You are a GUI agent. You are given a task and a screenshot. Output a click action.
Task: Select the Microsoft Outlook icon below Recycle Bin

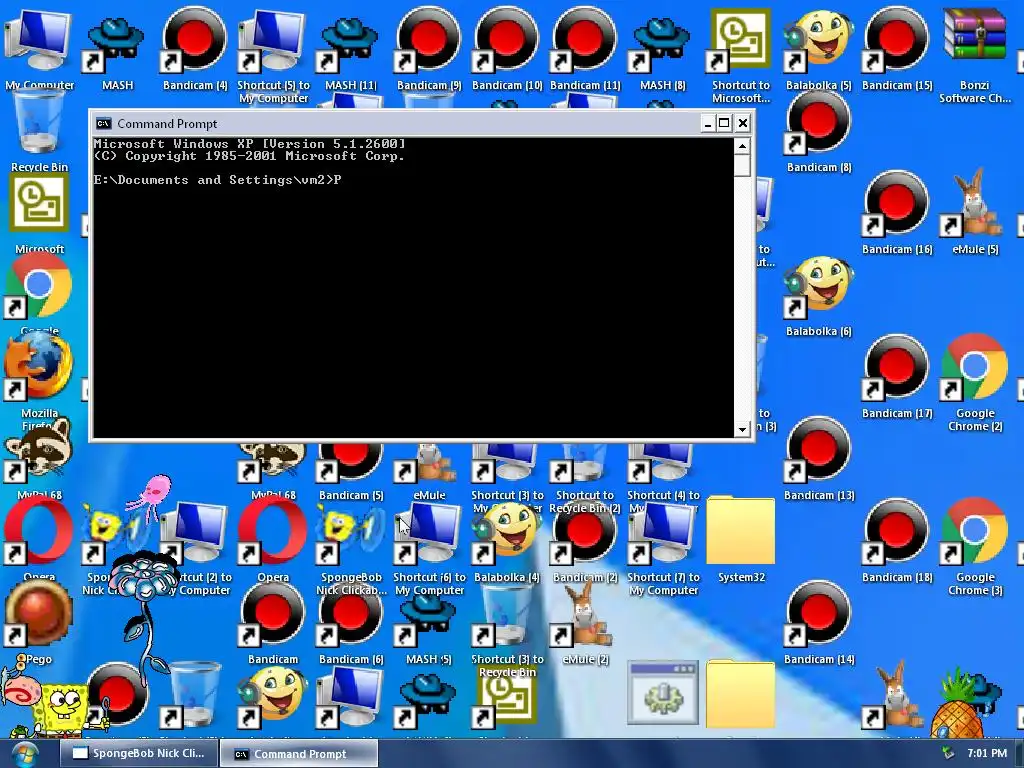39,204
